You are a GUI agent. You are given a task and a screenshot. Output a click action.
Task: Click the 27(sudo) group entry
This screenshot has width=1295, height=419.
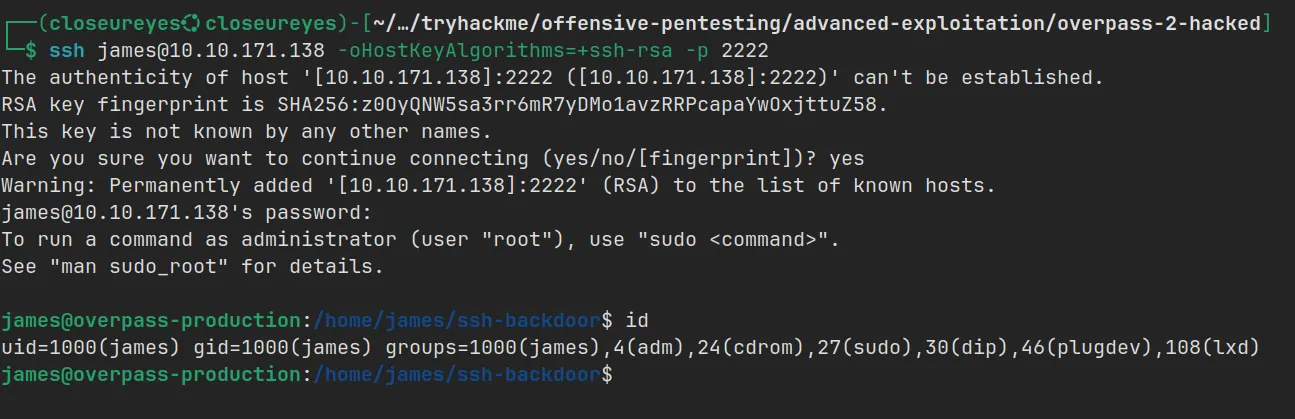(833, 348)
